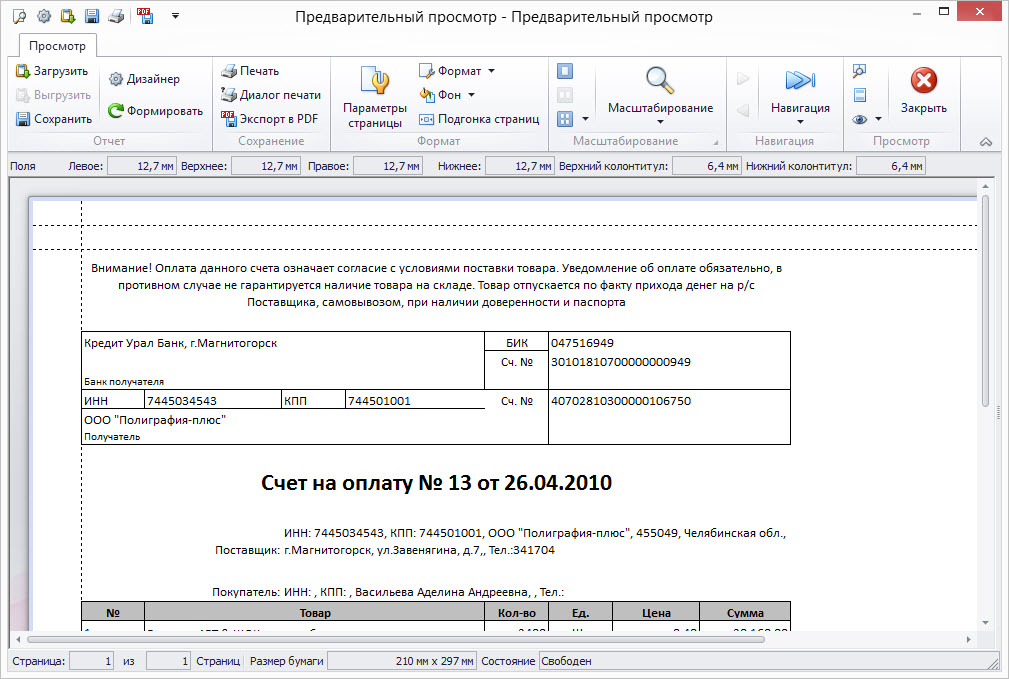Image resolution: width=1009 pixels, height=679 pixels.
Task: Click Сохранить in the Отчет group
Action: point(54,119)
